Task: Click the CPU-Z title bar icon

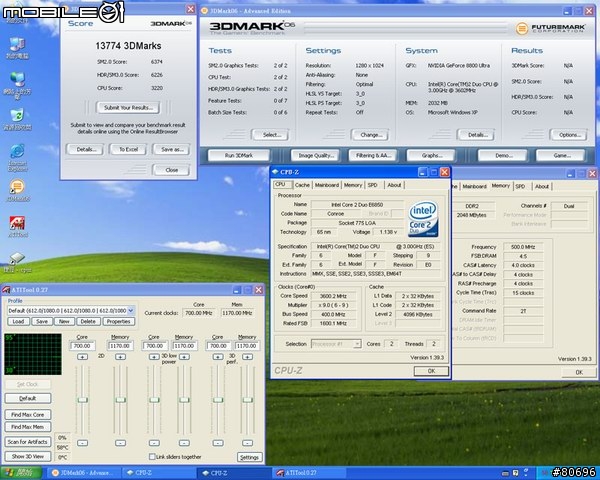Action: pyautogui.click(x=275, y=172)
